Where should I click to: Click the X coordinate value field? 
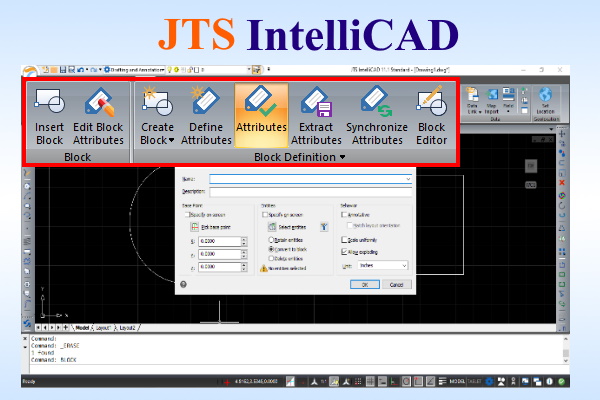click(x=220, y=241)
